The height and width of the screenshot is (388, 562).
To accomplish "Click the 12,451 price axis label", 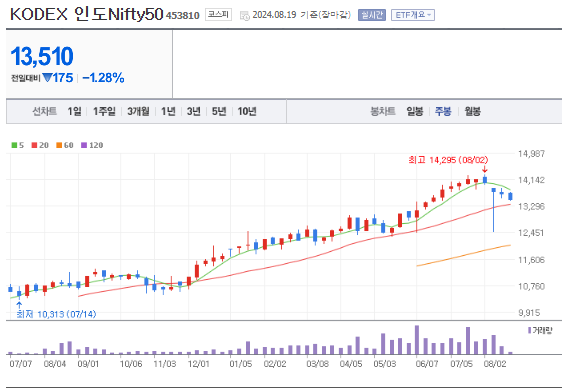I will (531, 233).
